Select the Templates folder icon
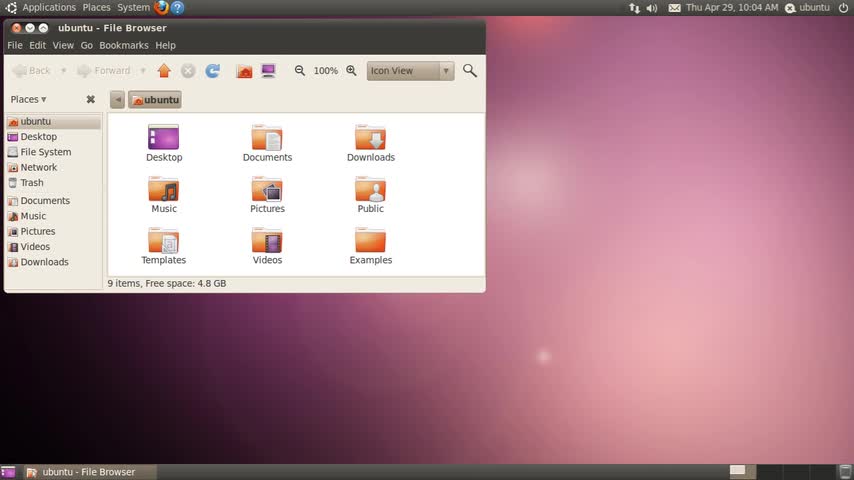854x480 pixels. (163, 240)
